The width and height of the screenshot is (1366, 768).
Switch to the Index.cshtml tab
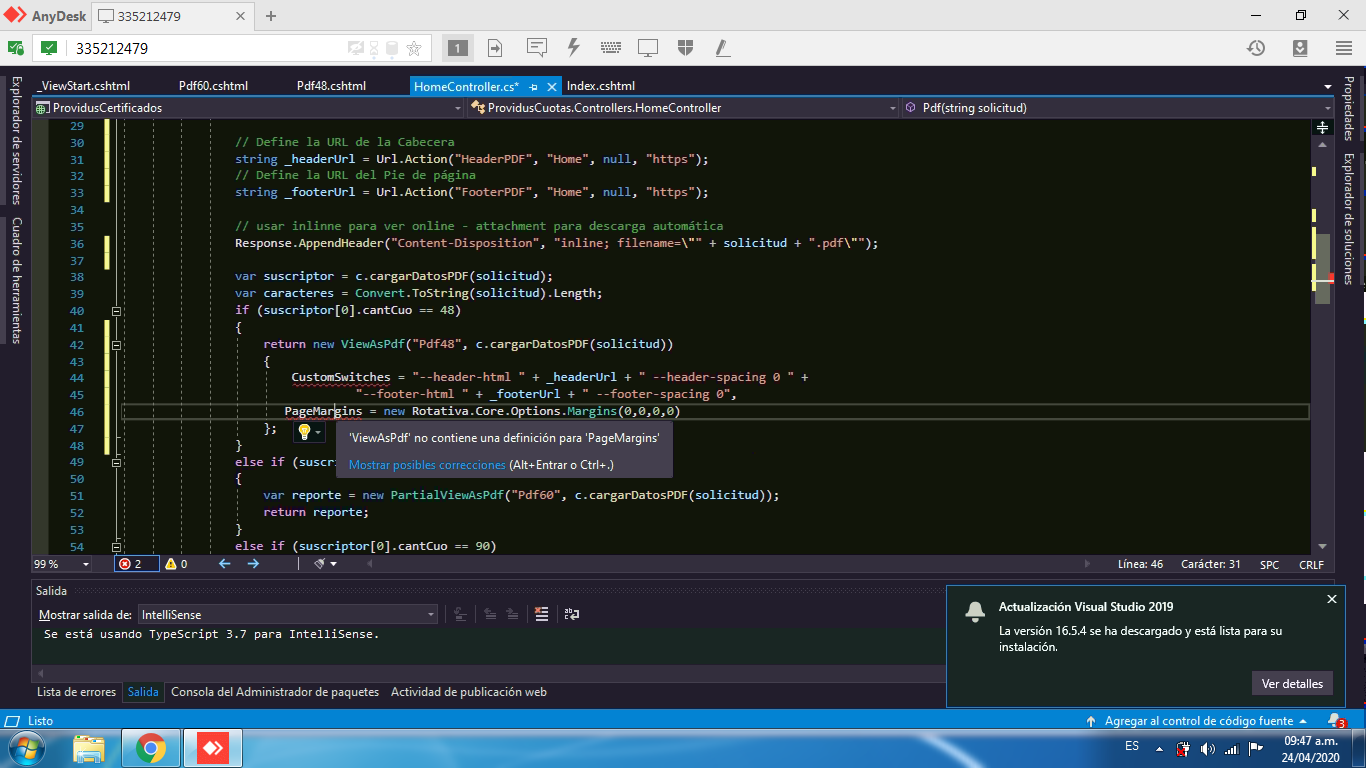click(601, 86)
